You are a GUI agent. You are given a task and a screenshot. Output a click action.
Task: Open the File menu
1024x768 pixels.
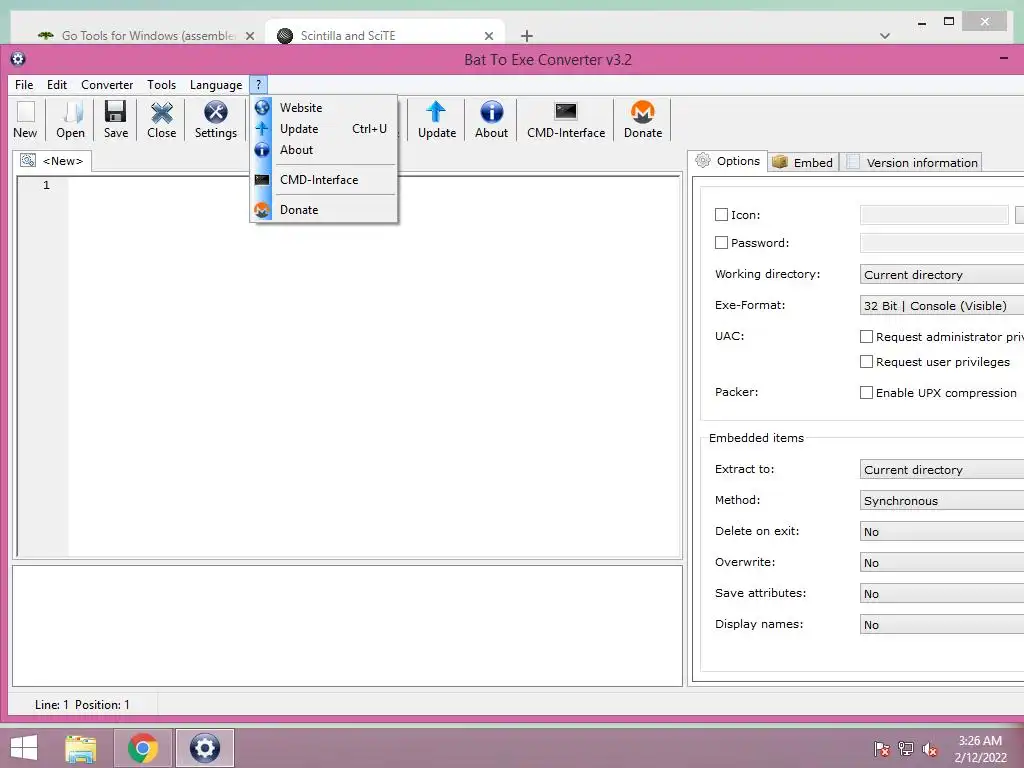24,85
